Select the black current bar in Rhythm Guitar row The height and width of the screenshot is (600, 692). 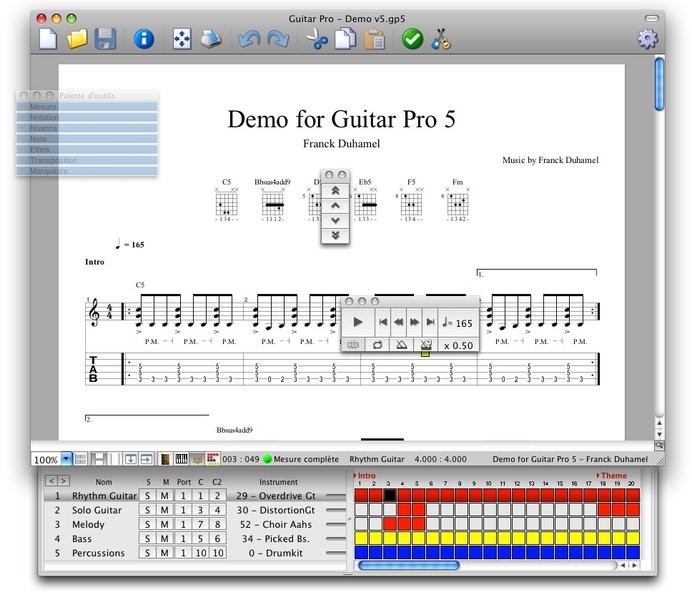tap(390, 495)
